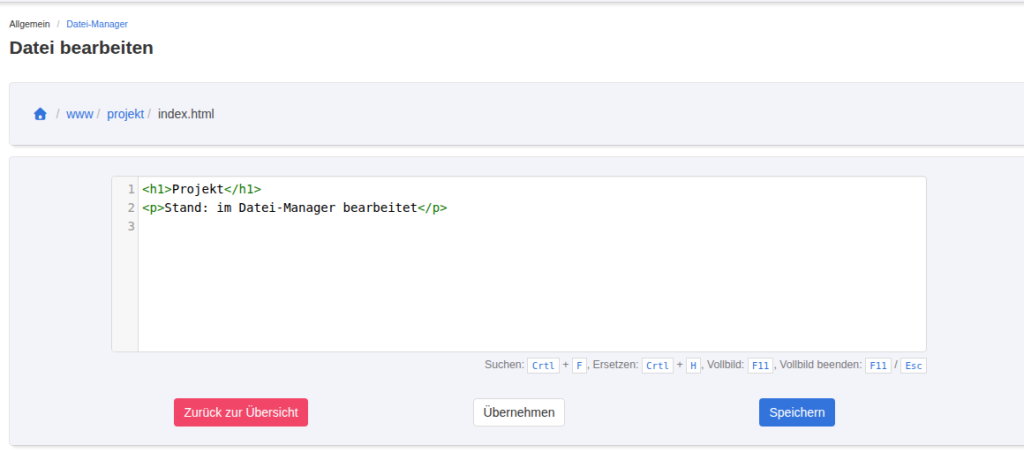Screen dimensions: 1024x453
Task: Click line number 2 in the gutter
Action: tap(131, 208)
